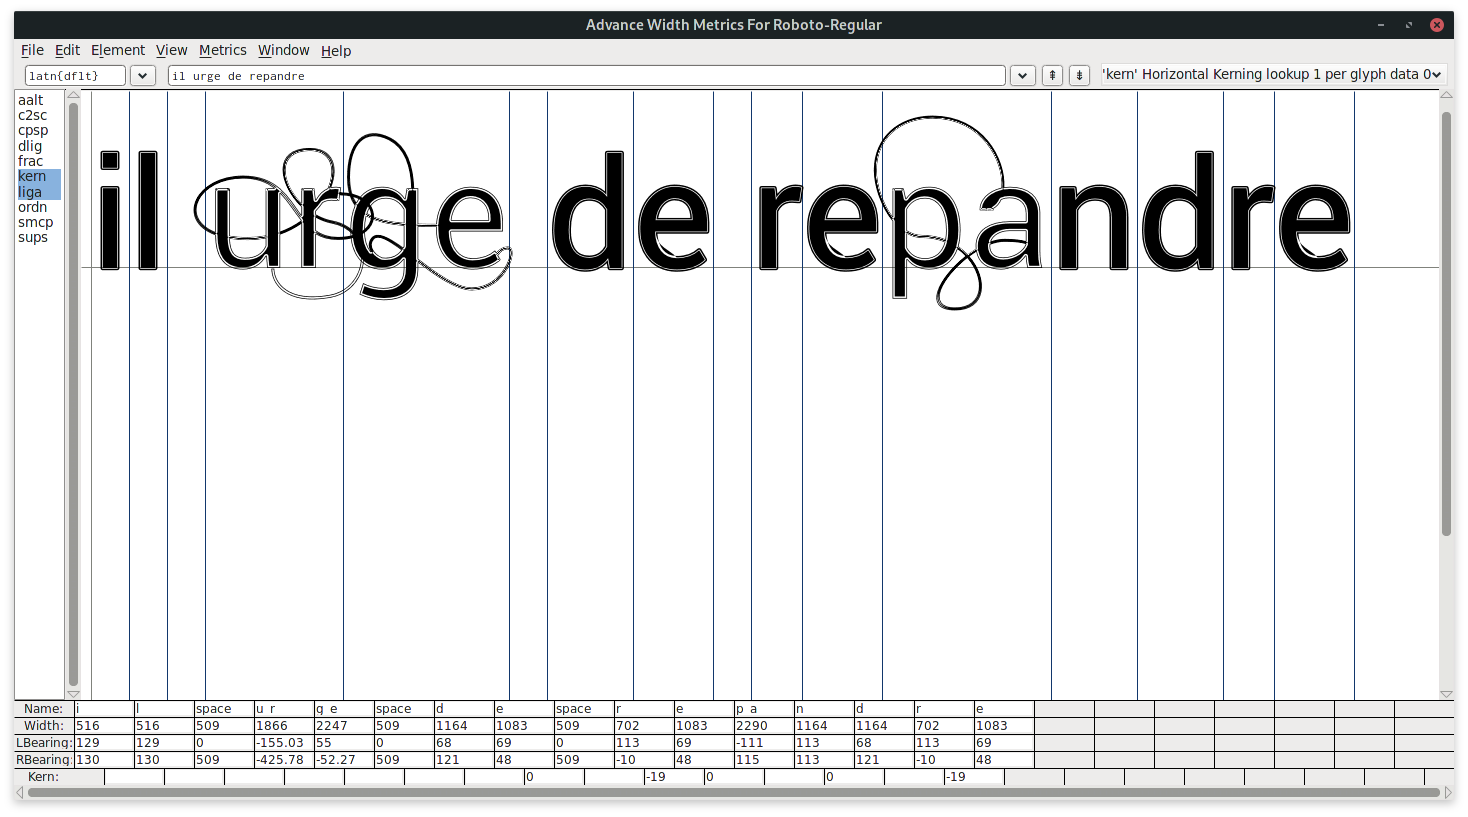This screenshot has width=1468, height=817.
Task: Click the Width cell showing 2290
Action: click(764, 726)
